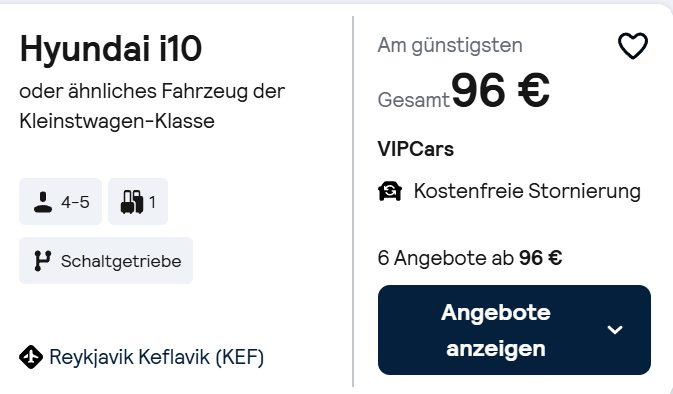Viewport: 673px width, 394px height.
Task: Click the manual gearbox icon
Action: [42, 261]
